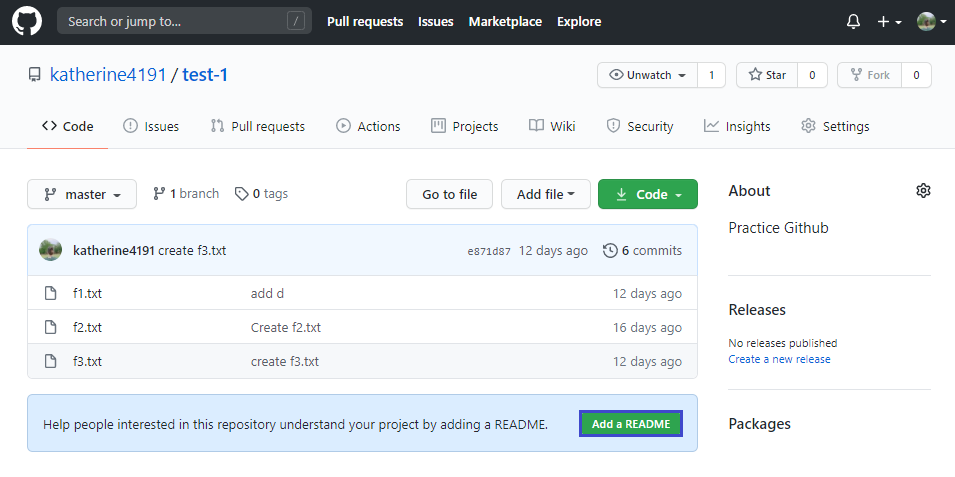Viewport: 955px width, 477px height.
Task: Focus the Search or jump to field
Action: pyautogui.click(x=184, y=21)
